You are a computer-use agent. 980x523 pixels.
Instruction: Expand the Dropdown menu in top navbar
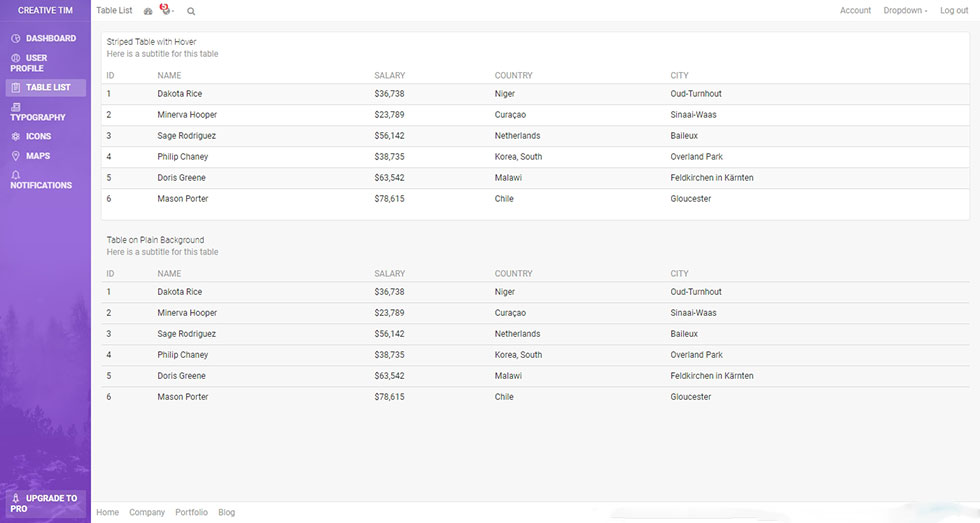904,11
